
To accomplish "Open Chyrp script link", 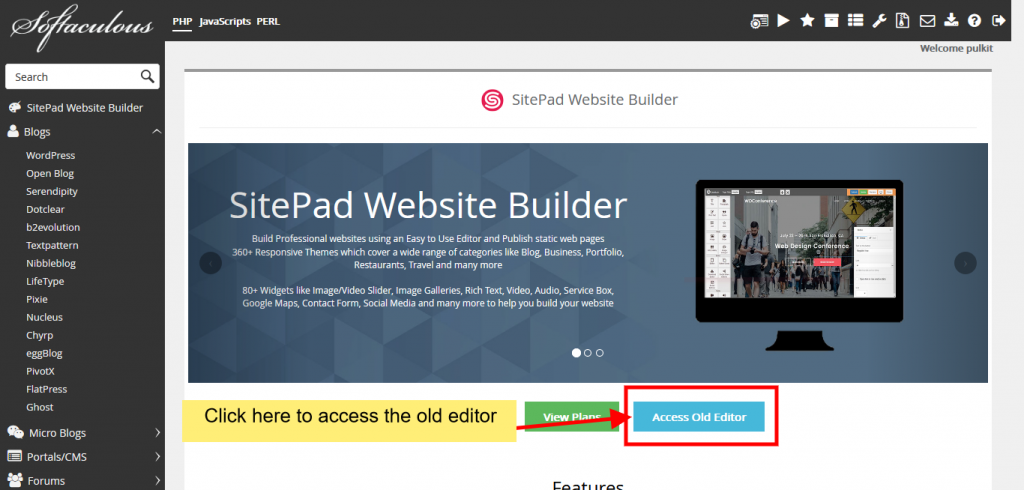I will (40, 335).
